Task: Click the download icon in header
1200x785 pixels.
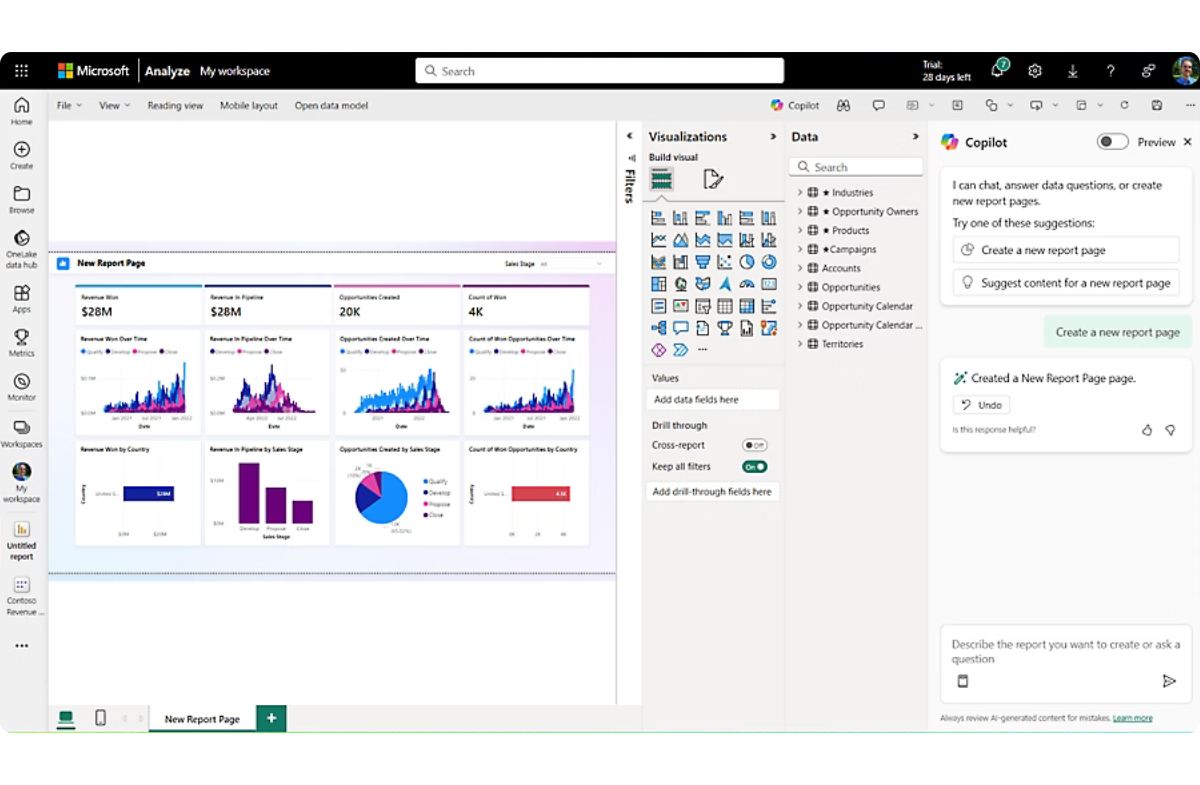Action: coord(1073,71)
